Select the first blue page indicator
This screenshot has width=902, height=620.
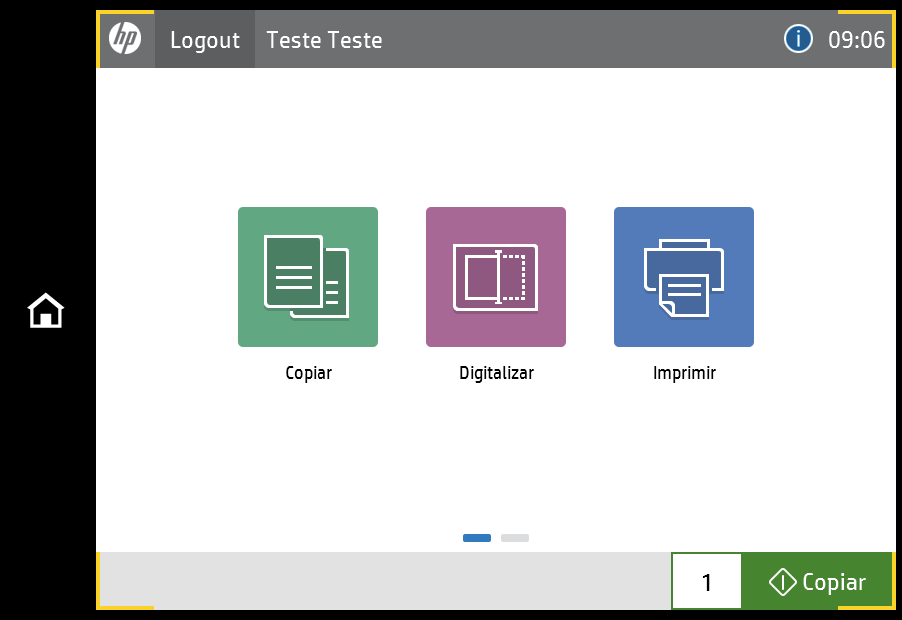point(477,538)
